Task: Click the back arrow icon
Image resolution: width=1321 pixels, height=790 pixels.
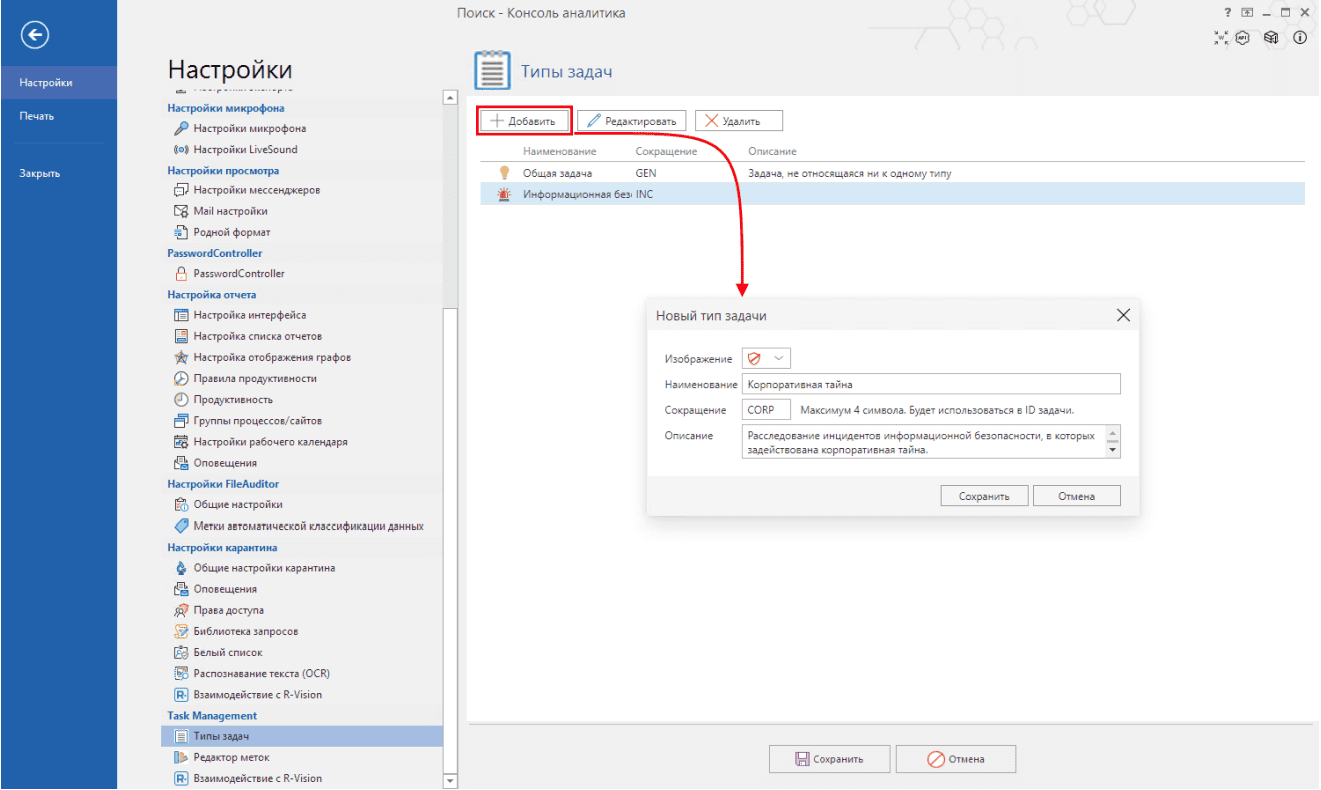Action: (36, 35)
